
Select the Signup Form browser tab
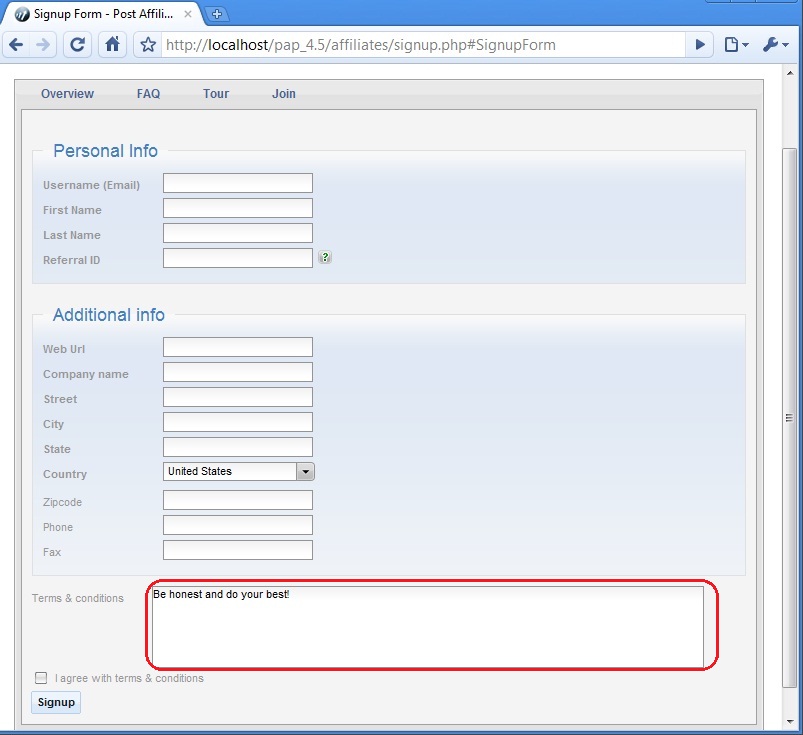pos(102,14)
